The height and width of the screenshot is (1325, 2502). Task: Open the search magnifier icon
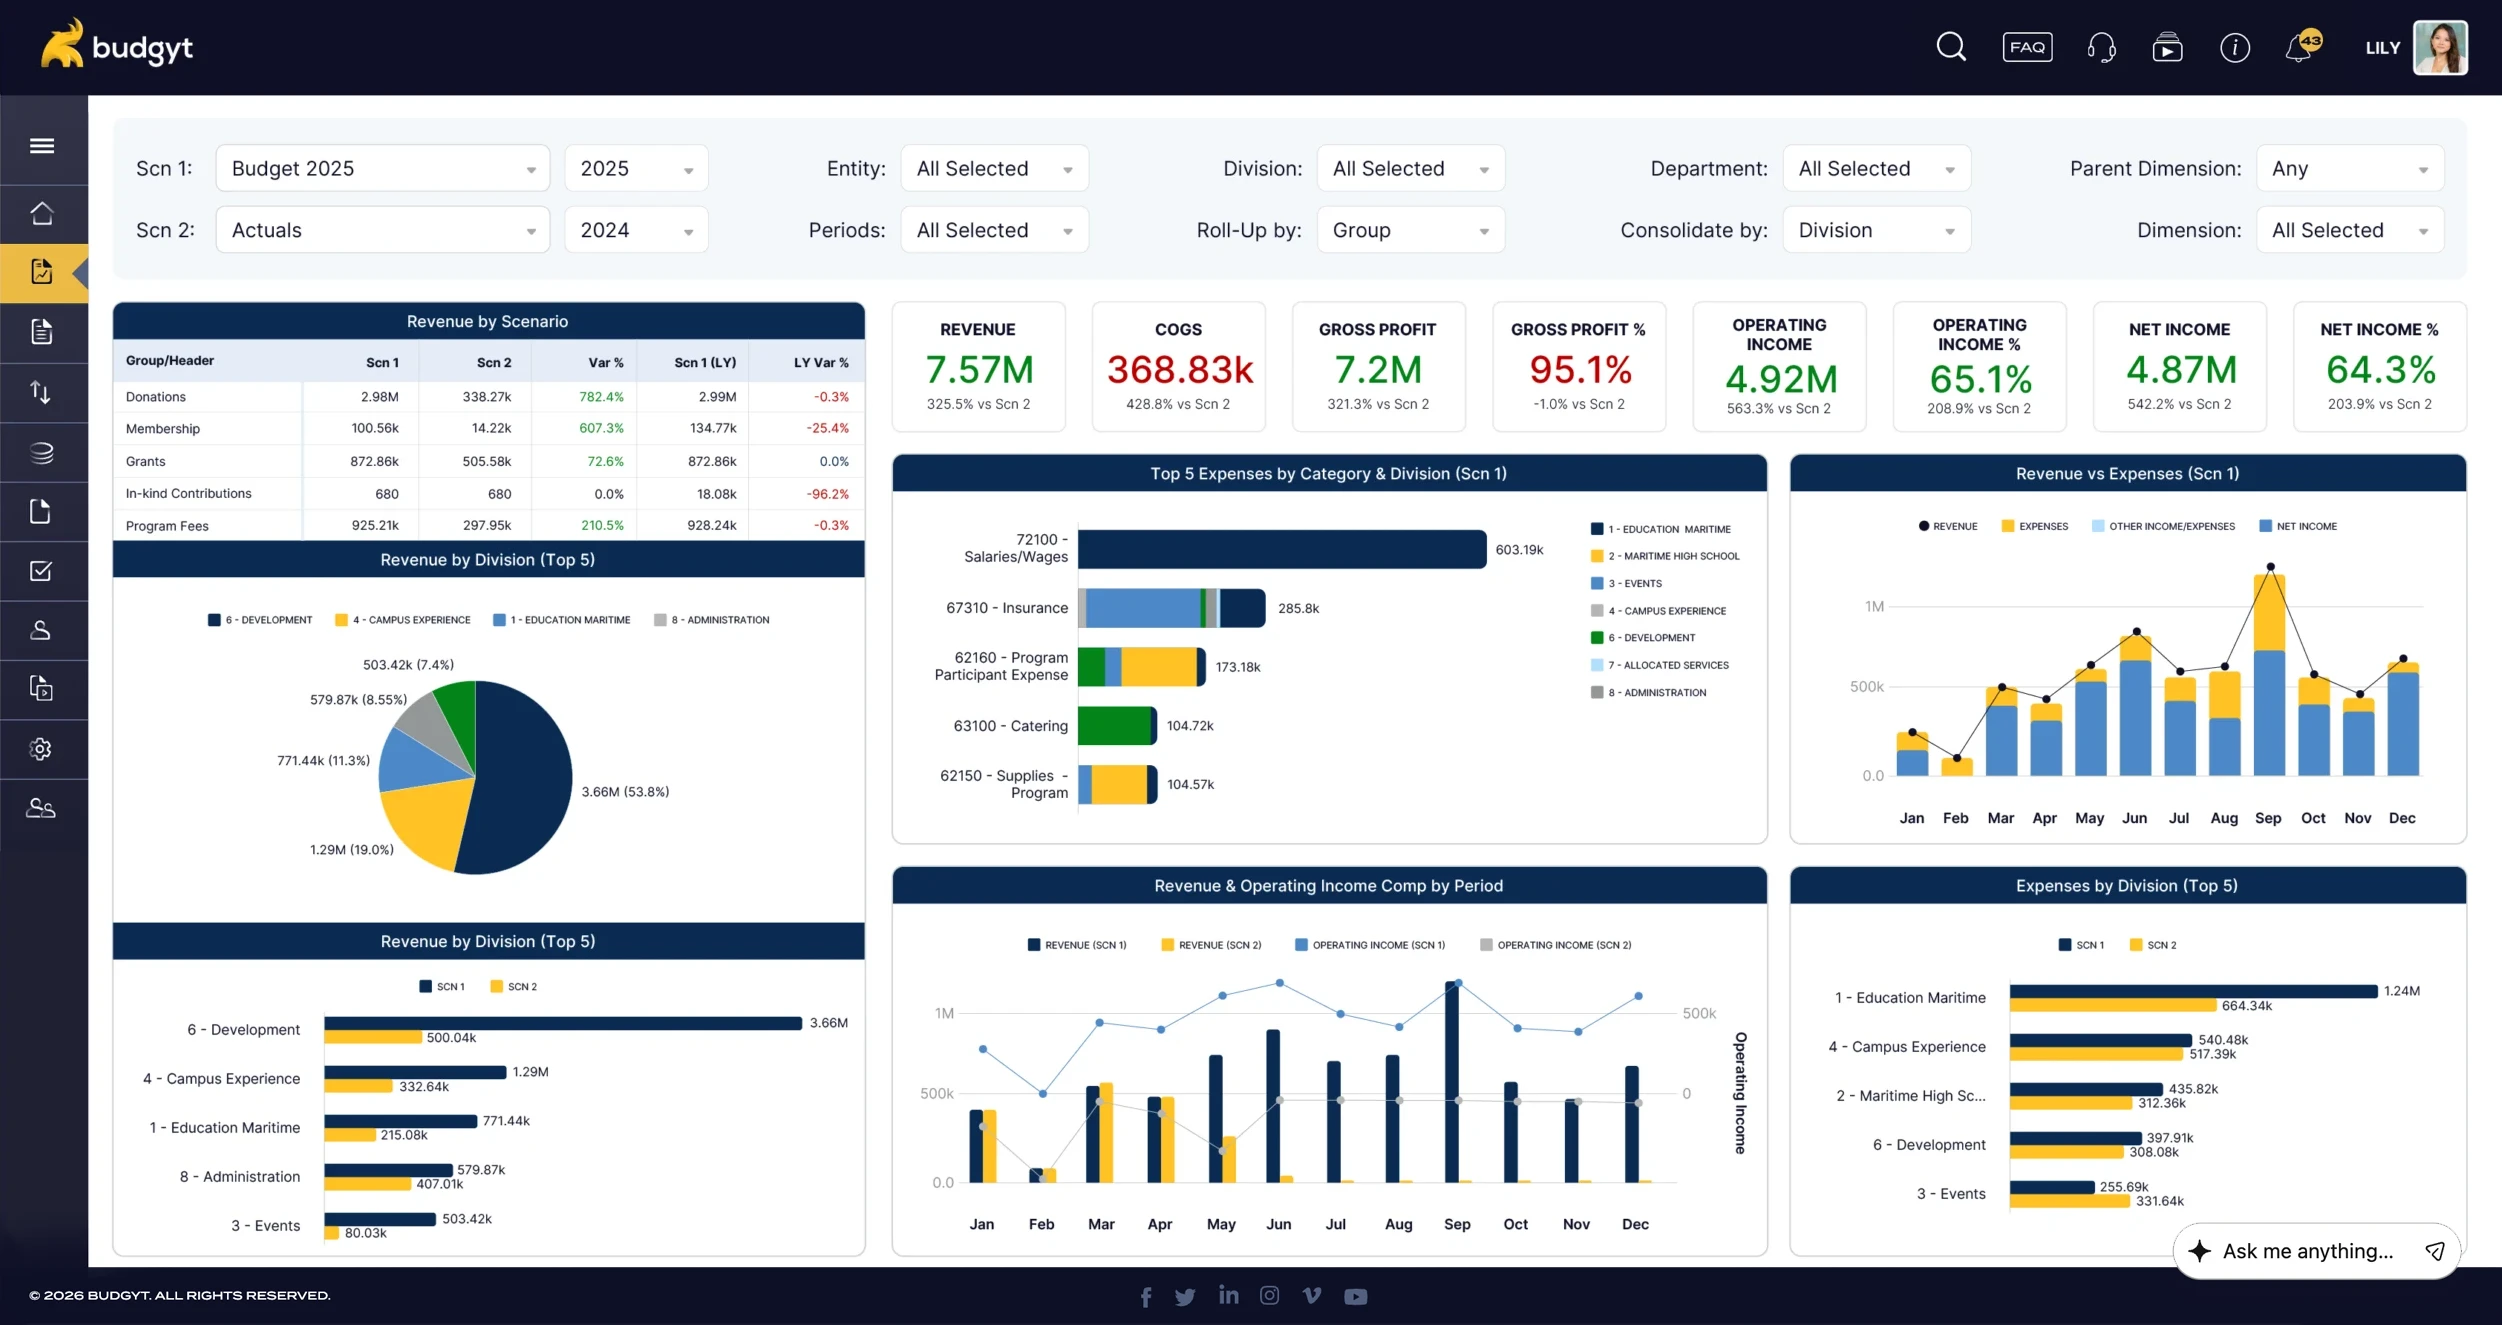click(1950, 47)
